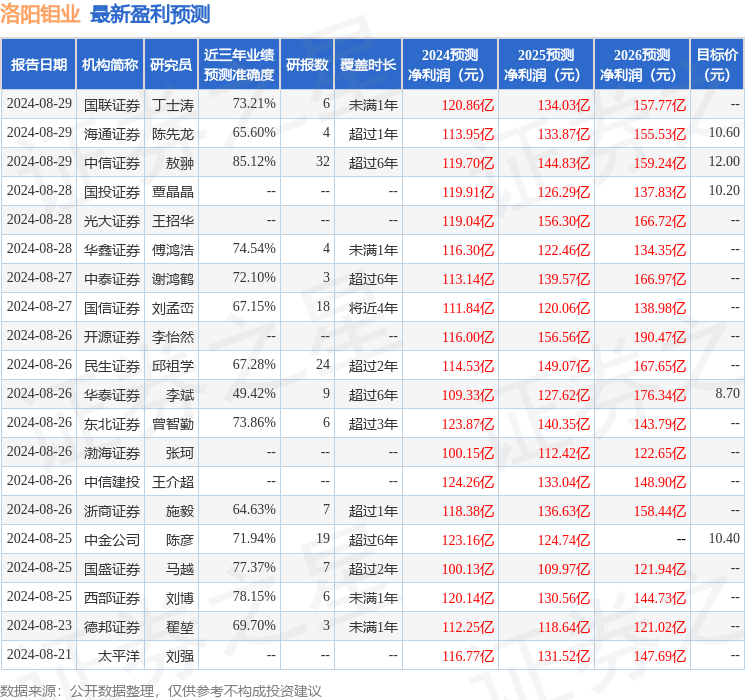This screenshot has width=745, height=700.
Task: Click 124.26亿 forecast value
Action: pyautogui.click(x=468, y=482)
